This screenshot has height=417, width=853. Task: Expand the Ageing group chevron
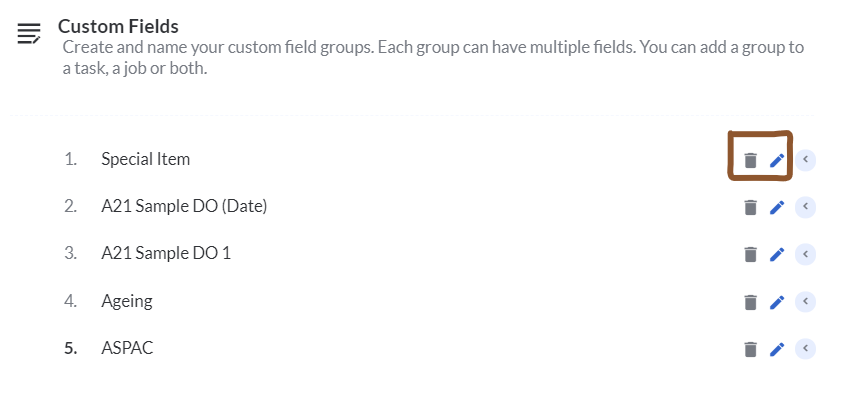(x=806, y=302)
